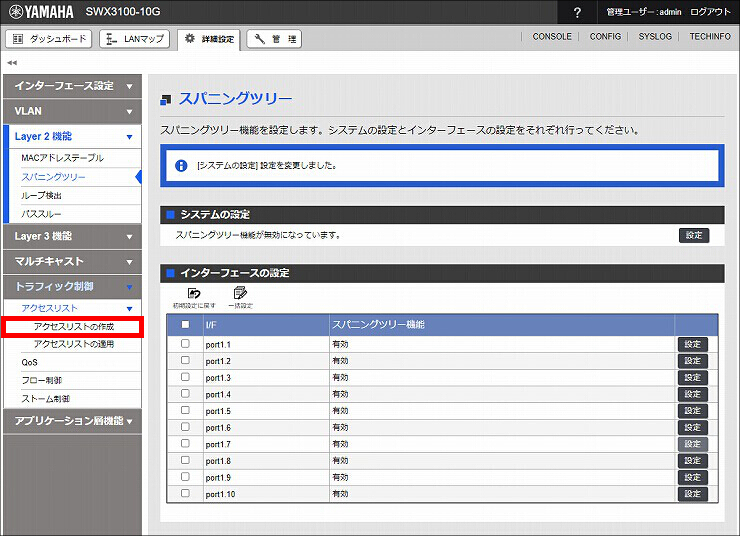Select the 詳細設定 tab
The image size is (740, 536).
[209, 39]
